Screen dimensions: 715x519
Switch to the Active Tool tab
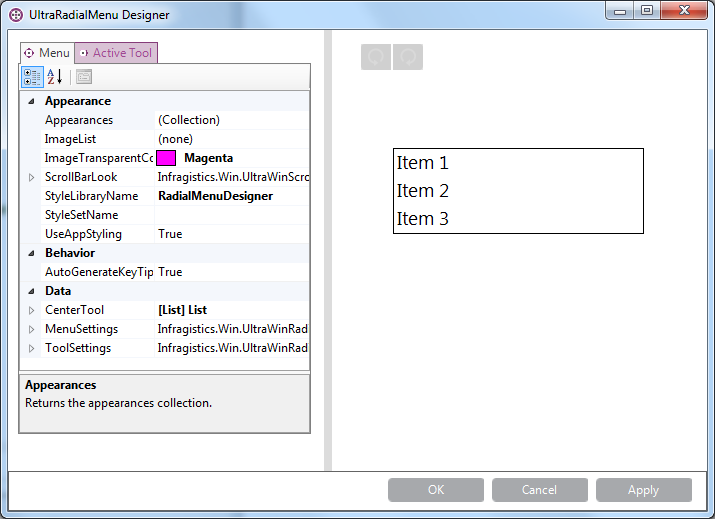coord(116,53)
